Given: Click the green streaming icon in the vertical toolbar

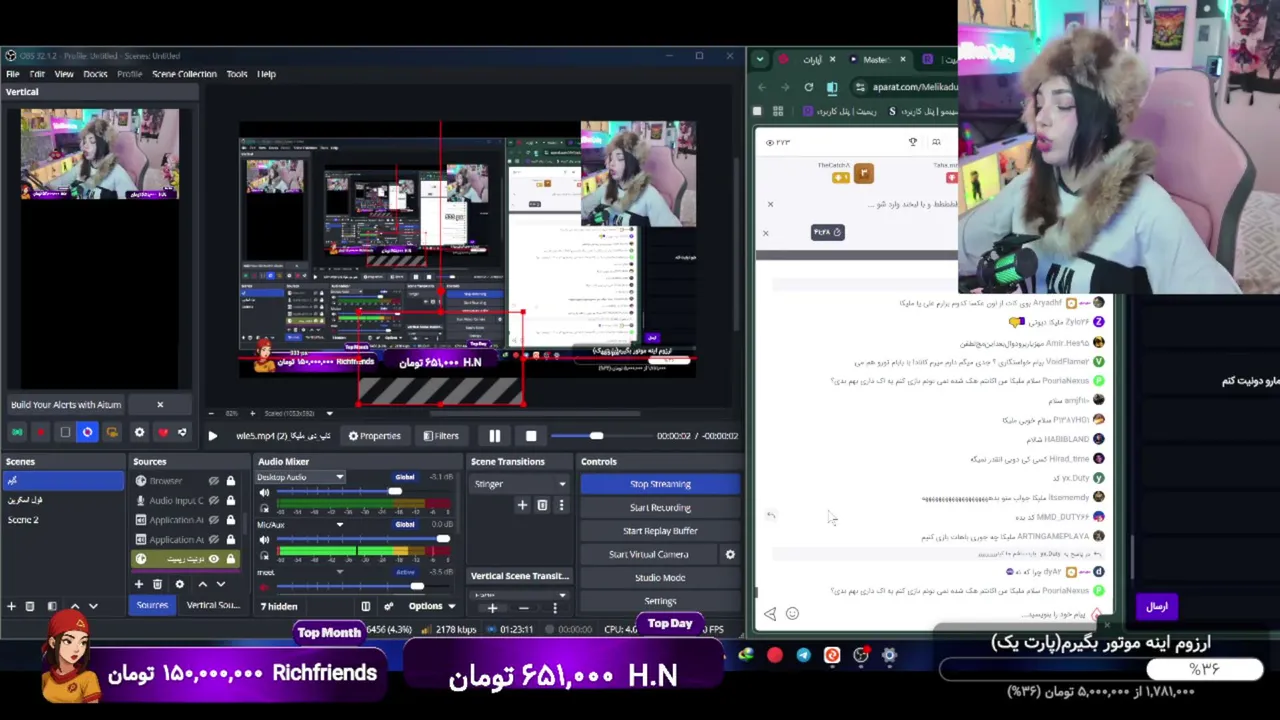Looking at the screenshot, I should (17, 432).
